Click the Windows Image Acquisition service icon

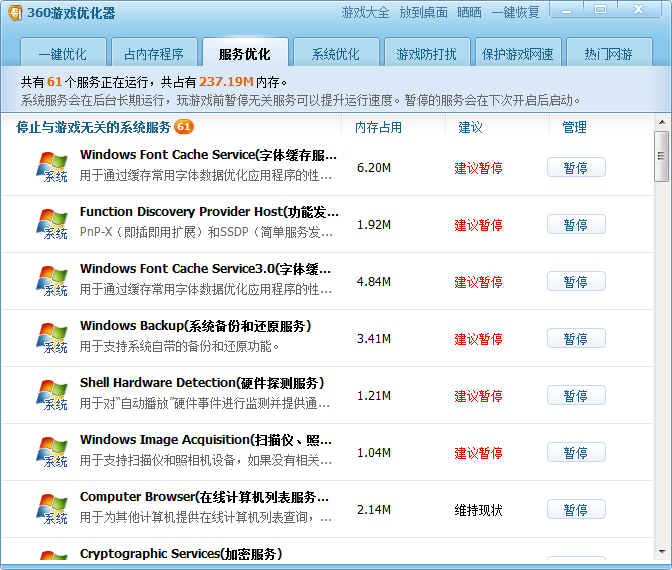click(51, 452)
